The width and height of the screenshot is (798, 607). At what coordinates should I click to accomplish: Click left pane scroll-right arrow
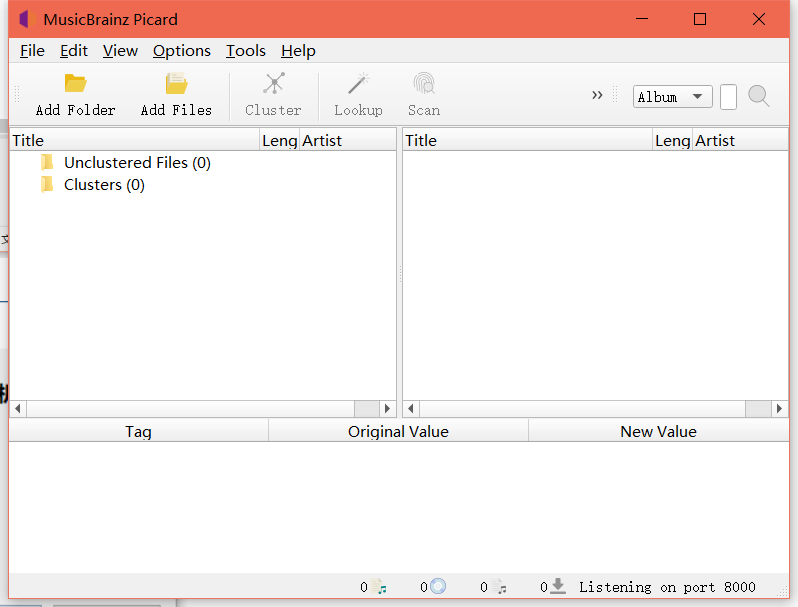[x=387, y=409]
